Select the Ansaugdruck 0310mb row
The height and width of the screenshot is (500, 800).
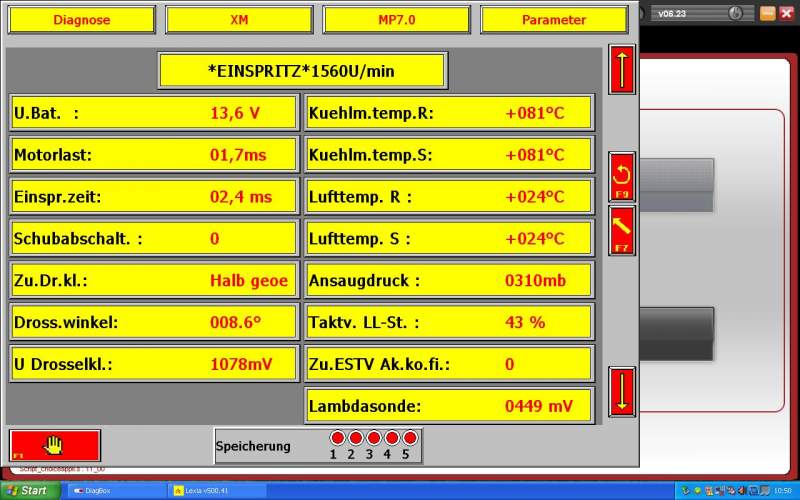click(x=449, y=280)
